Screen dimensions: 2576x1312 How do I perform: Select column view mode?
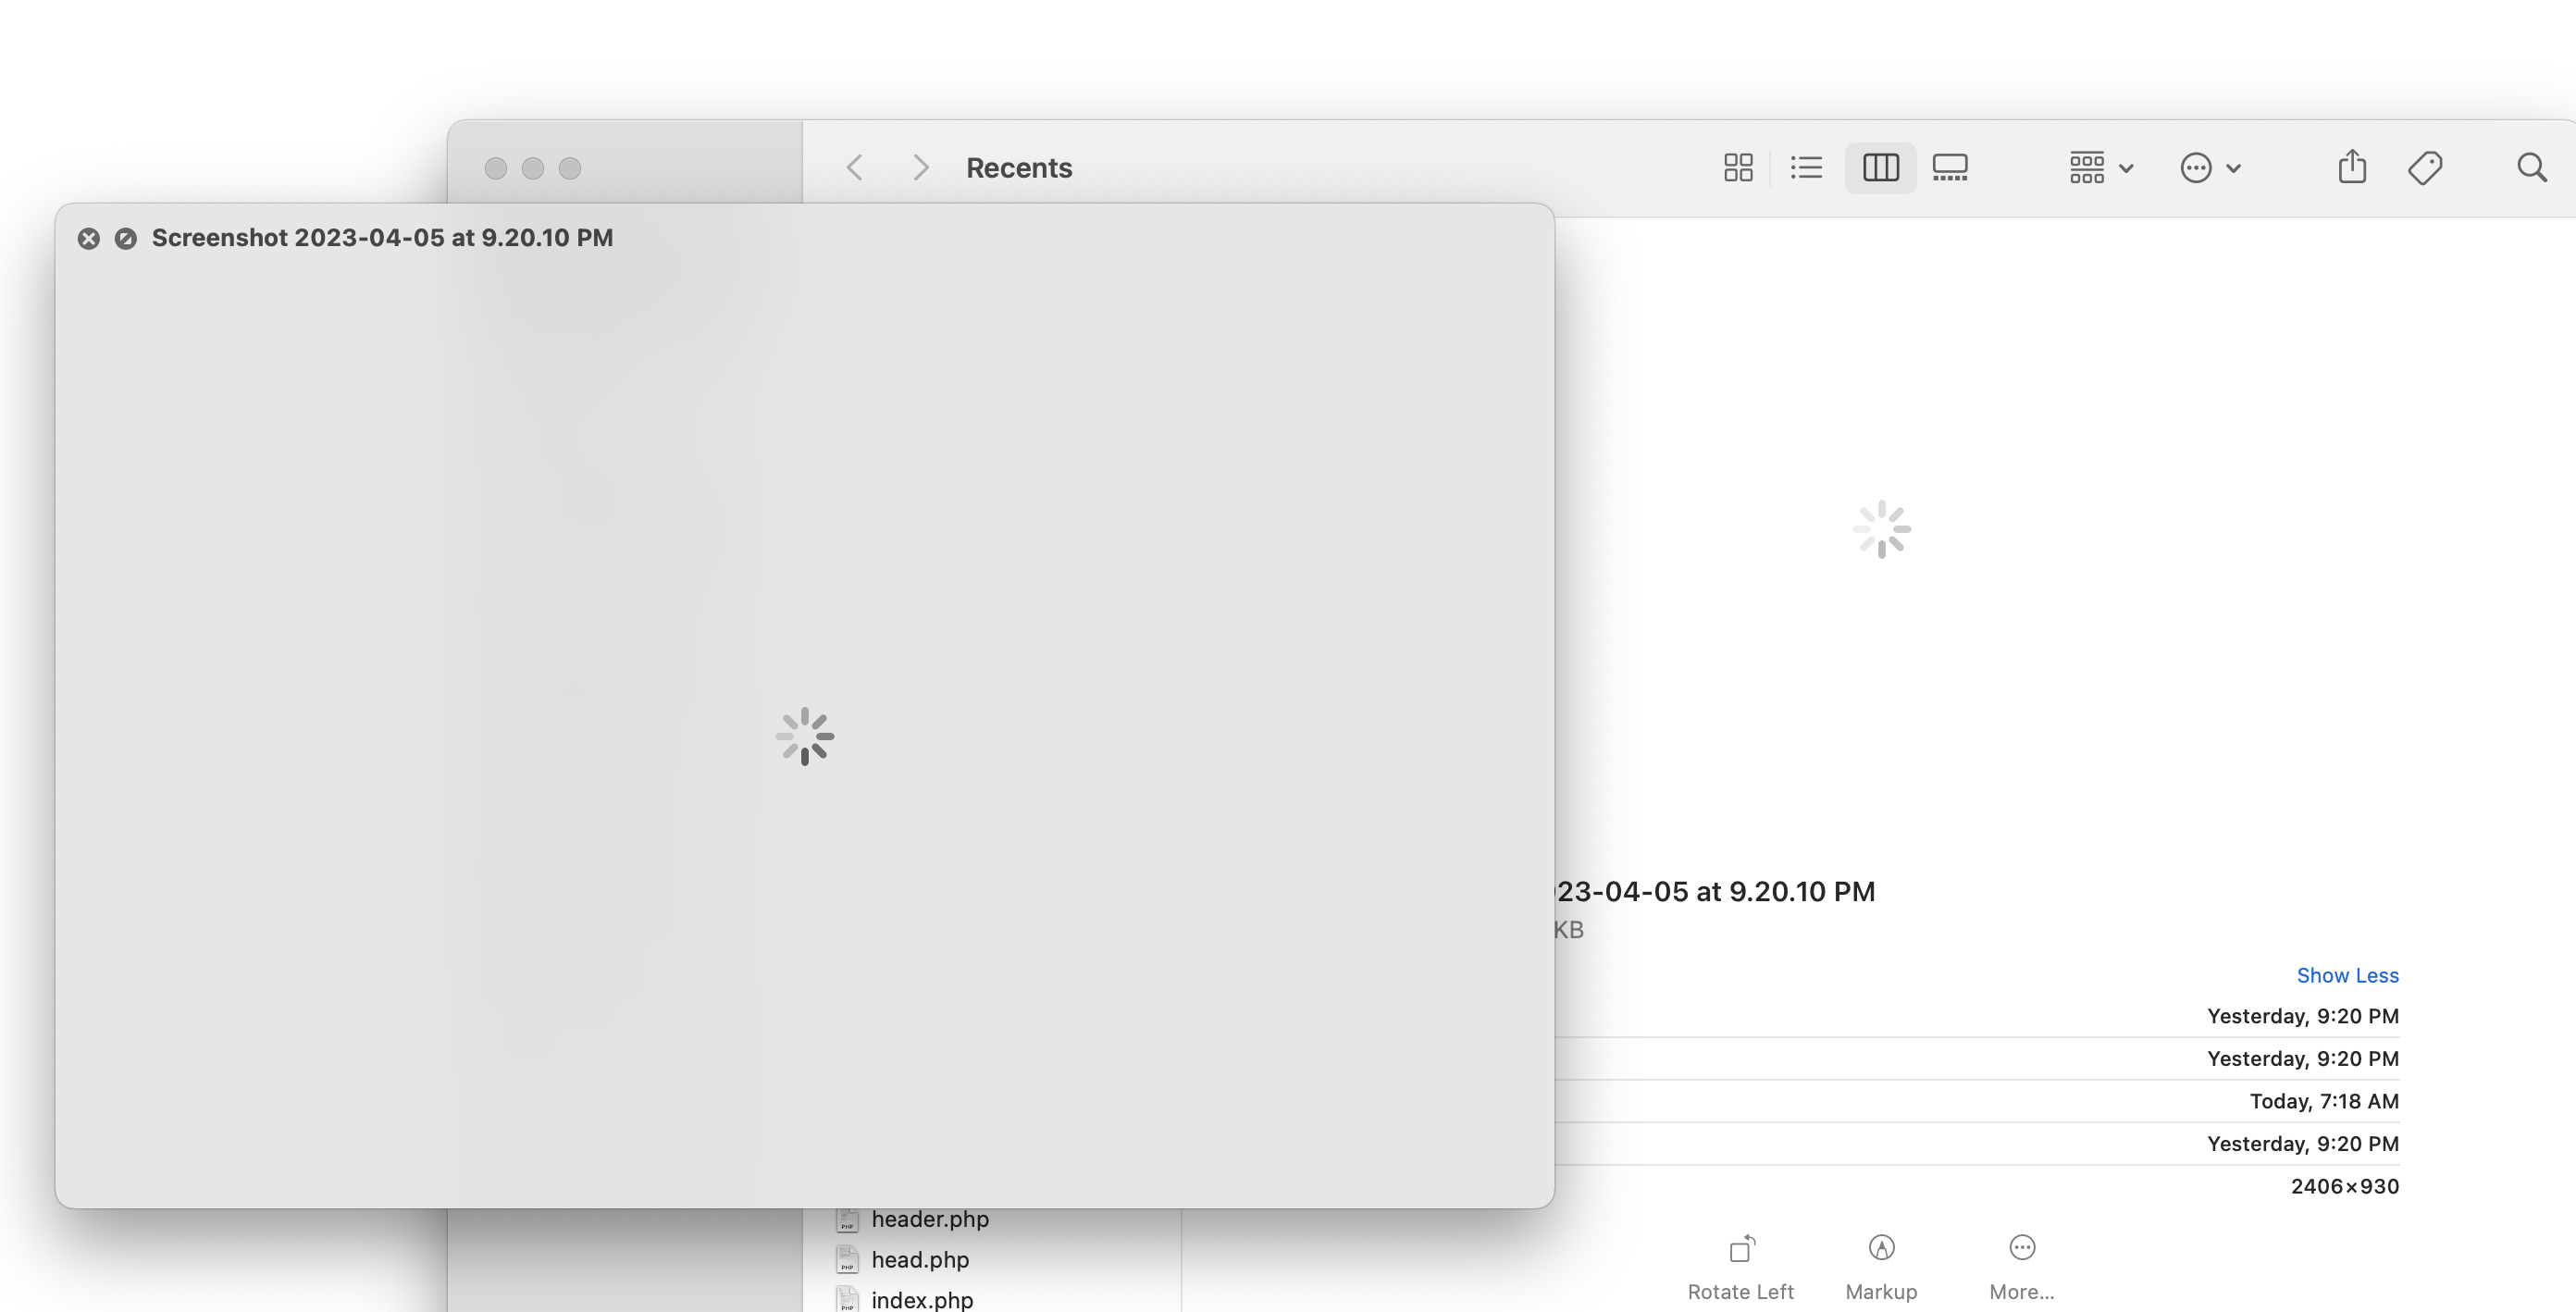pyautogui.click(x=1880, y=167)
